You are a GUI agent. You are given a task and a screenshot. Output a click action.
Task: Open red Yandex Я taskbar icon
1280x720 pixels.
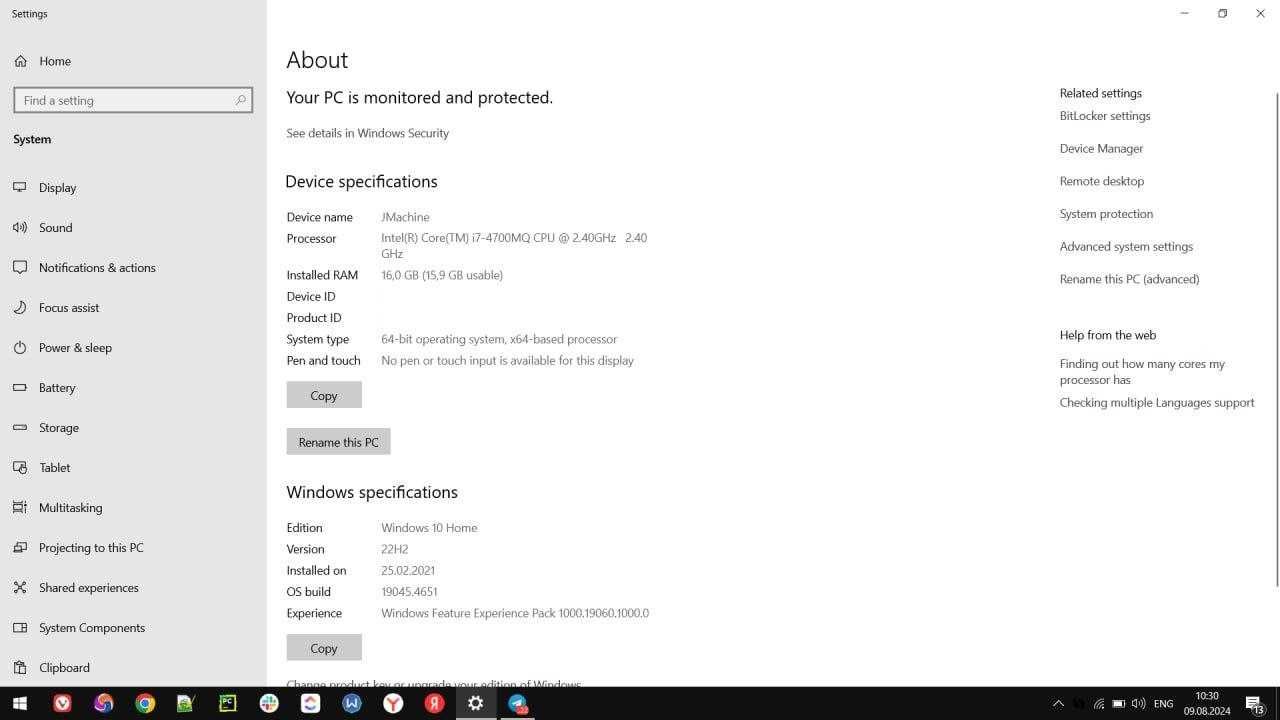434,703
